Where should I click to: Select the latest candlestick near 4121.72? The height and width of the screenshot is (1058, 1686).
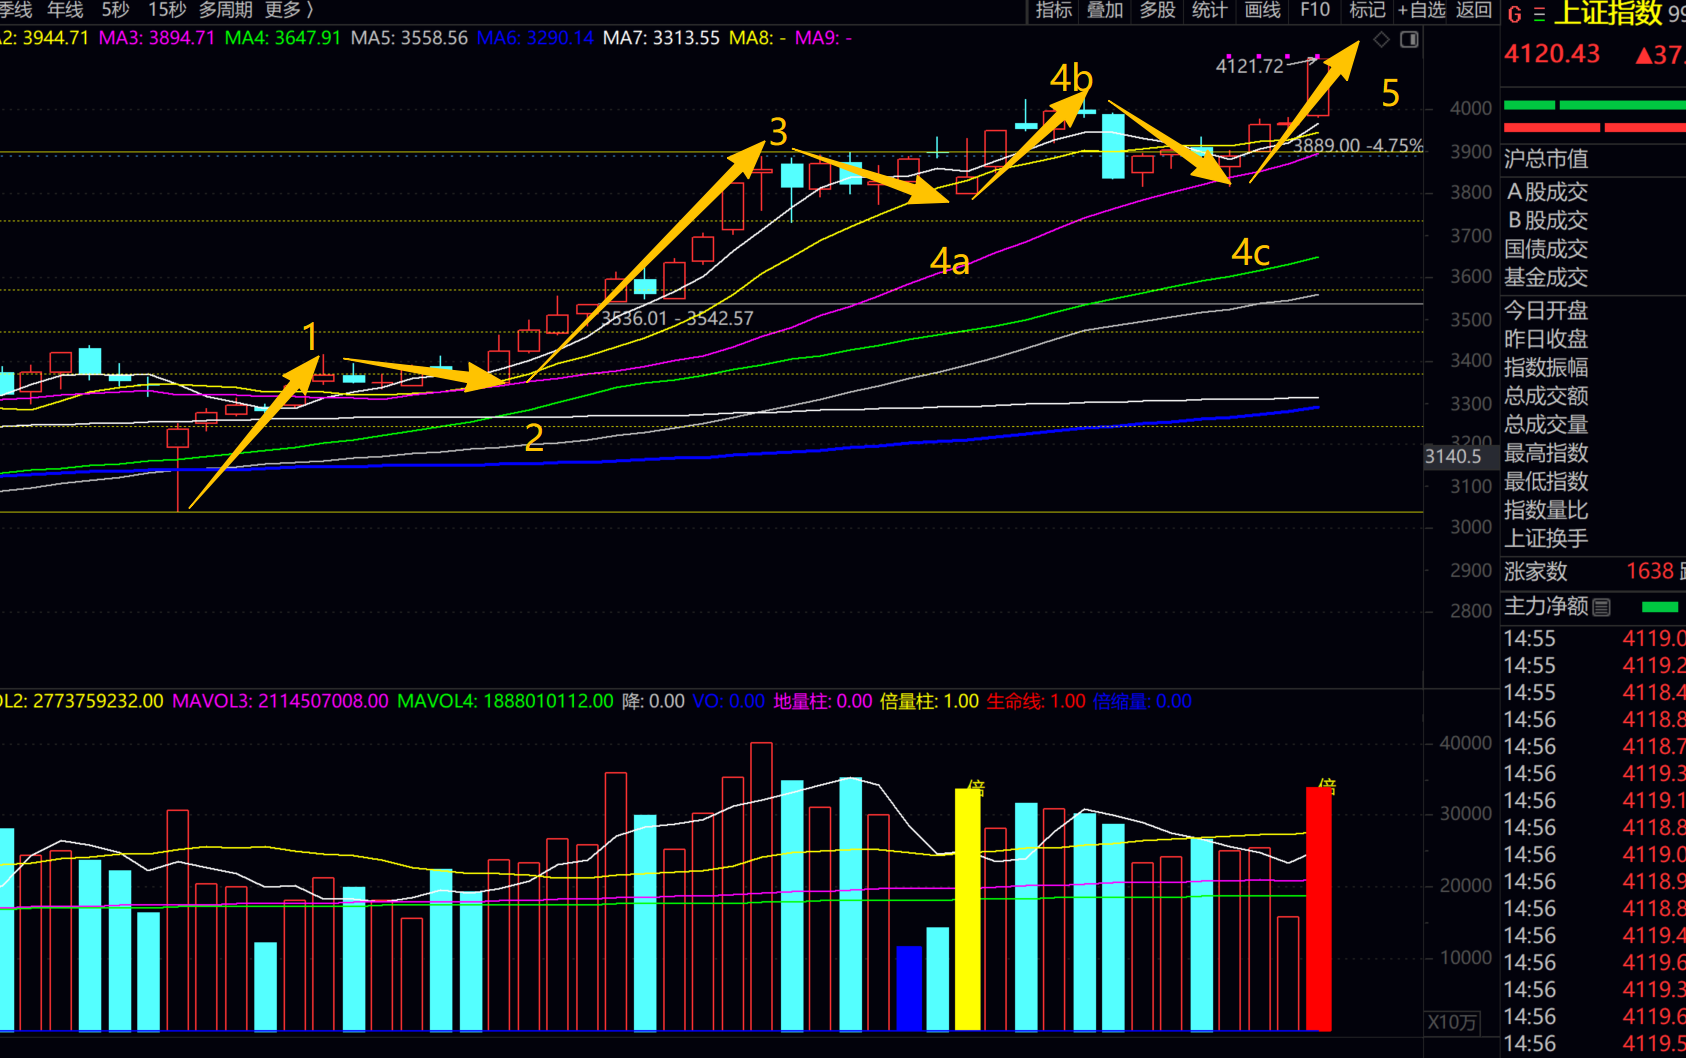point(1317,88)
